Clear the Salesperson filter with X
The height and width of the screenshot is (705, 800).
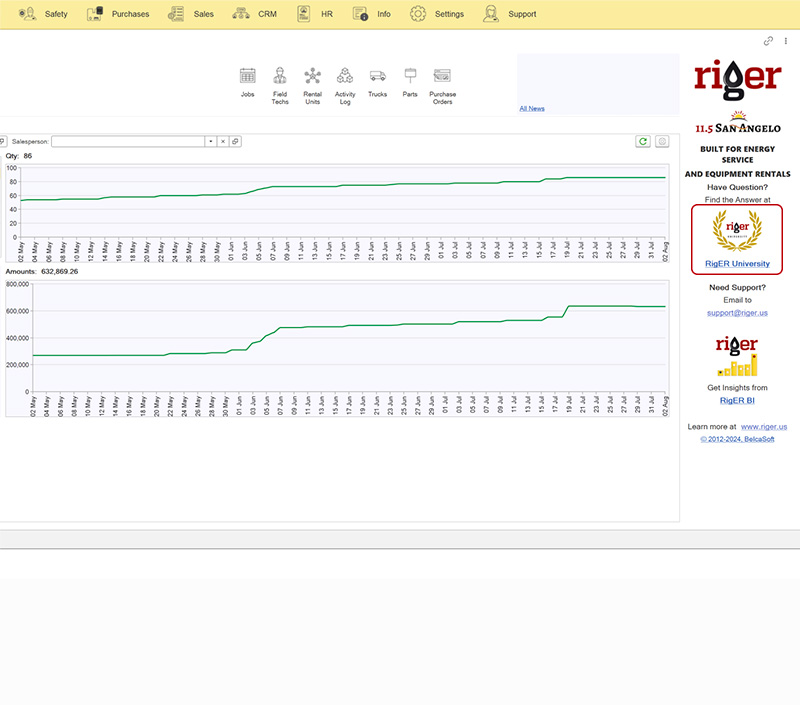point(223,142)
